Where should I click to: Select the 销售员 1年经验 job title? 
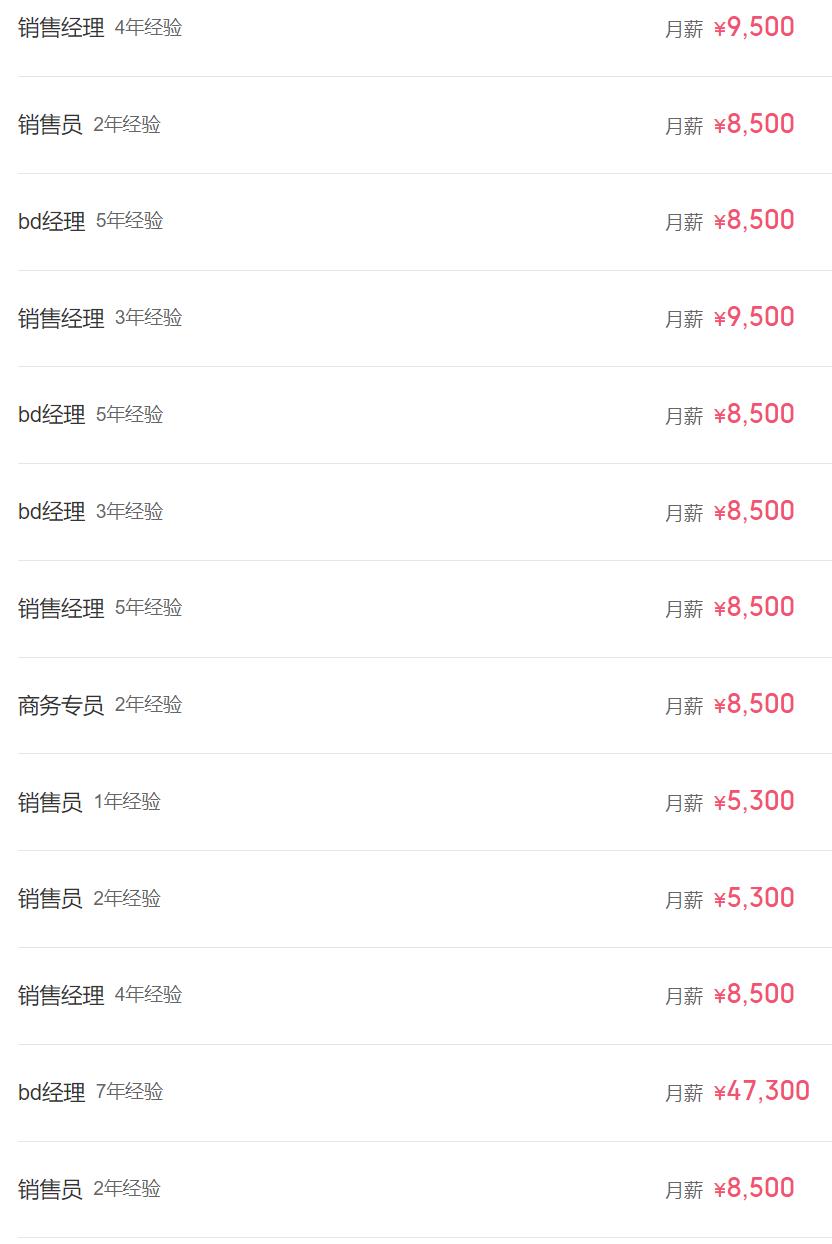click(x=50, y=802)
